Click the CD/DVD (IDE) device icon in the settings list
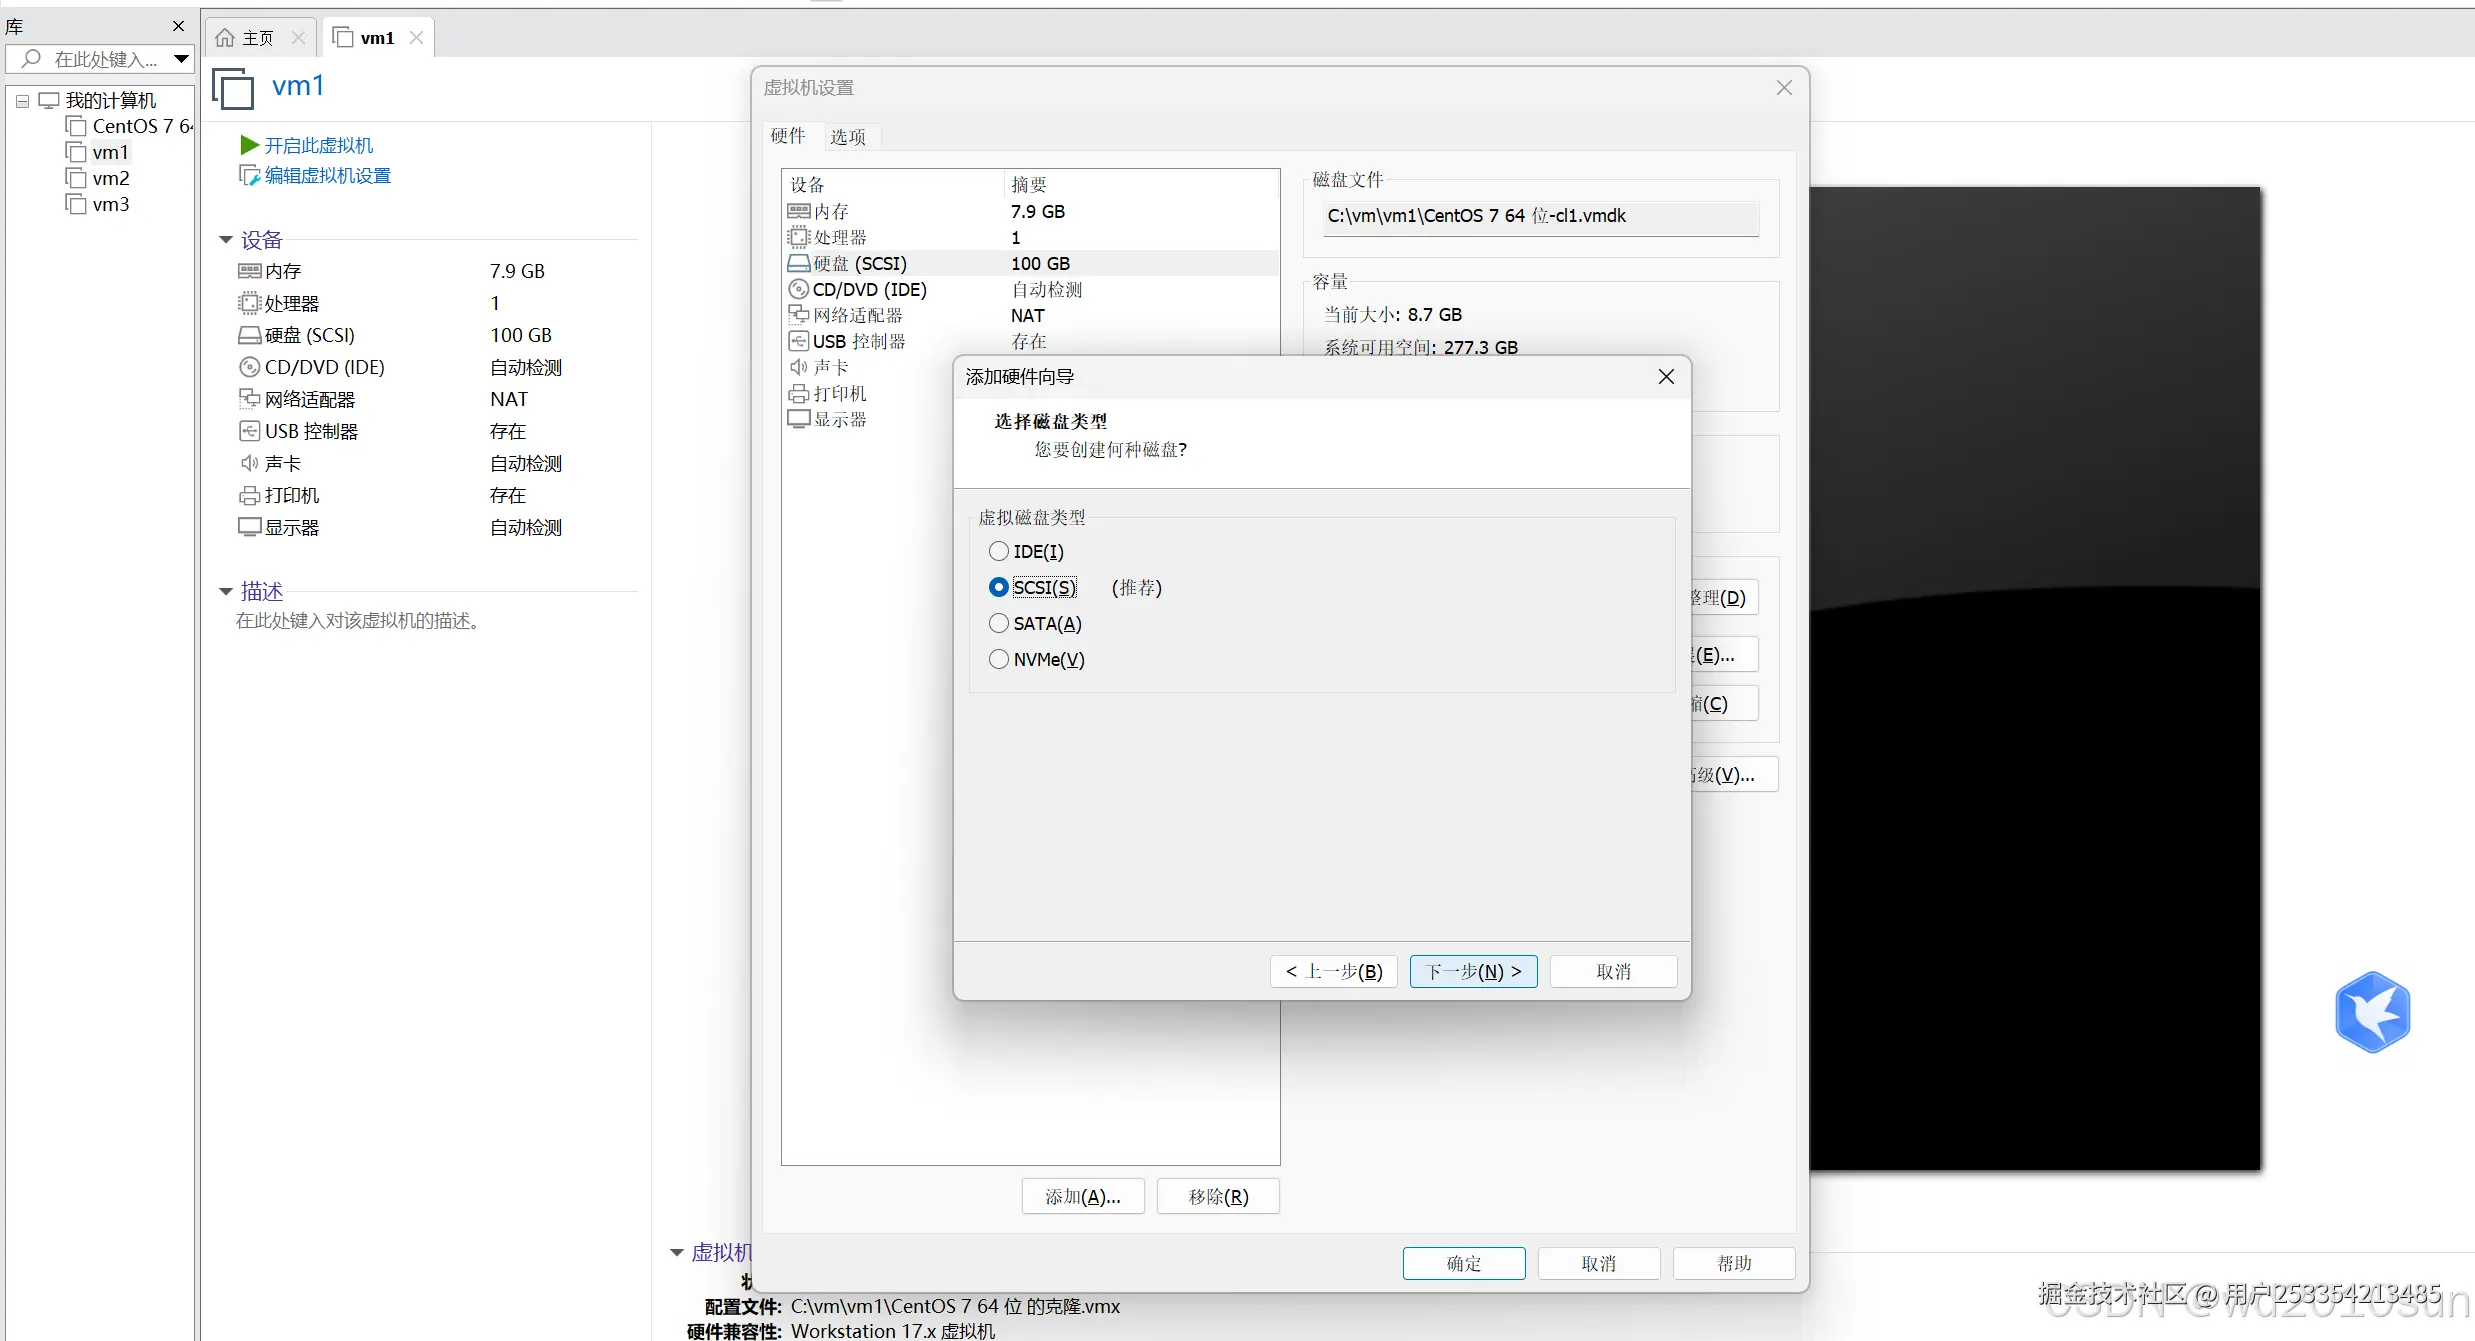2475x1341 pixels. click(798, 289)
